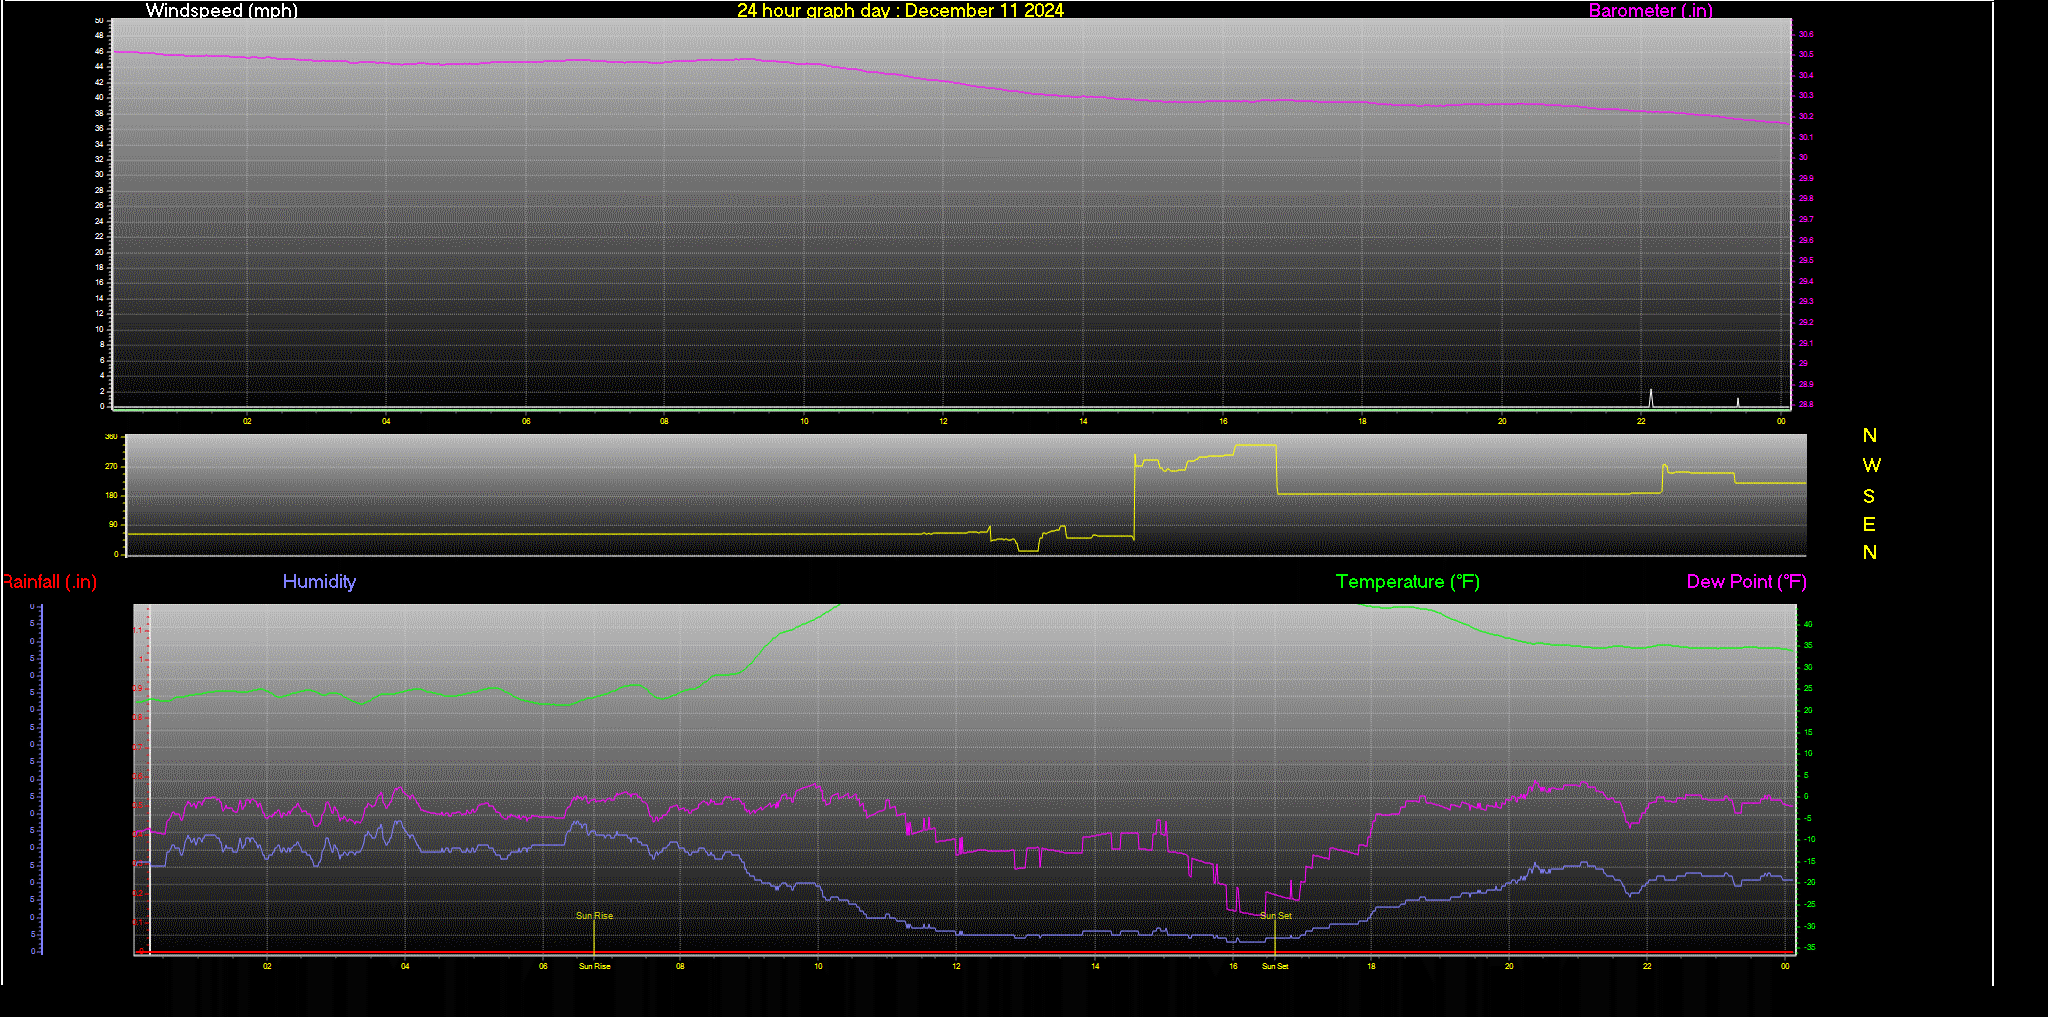
Task: Click the 'Barometer (.in)' legend label
Action: (1650, 10)
